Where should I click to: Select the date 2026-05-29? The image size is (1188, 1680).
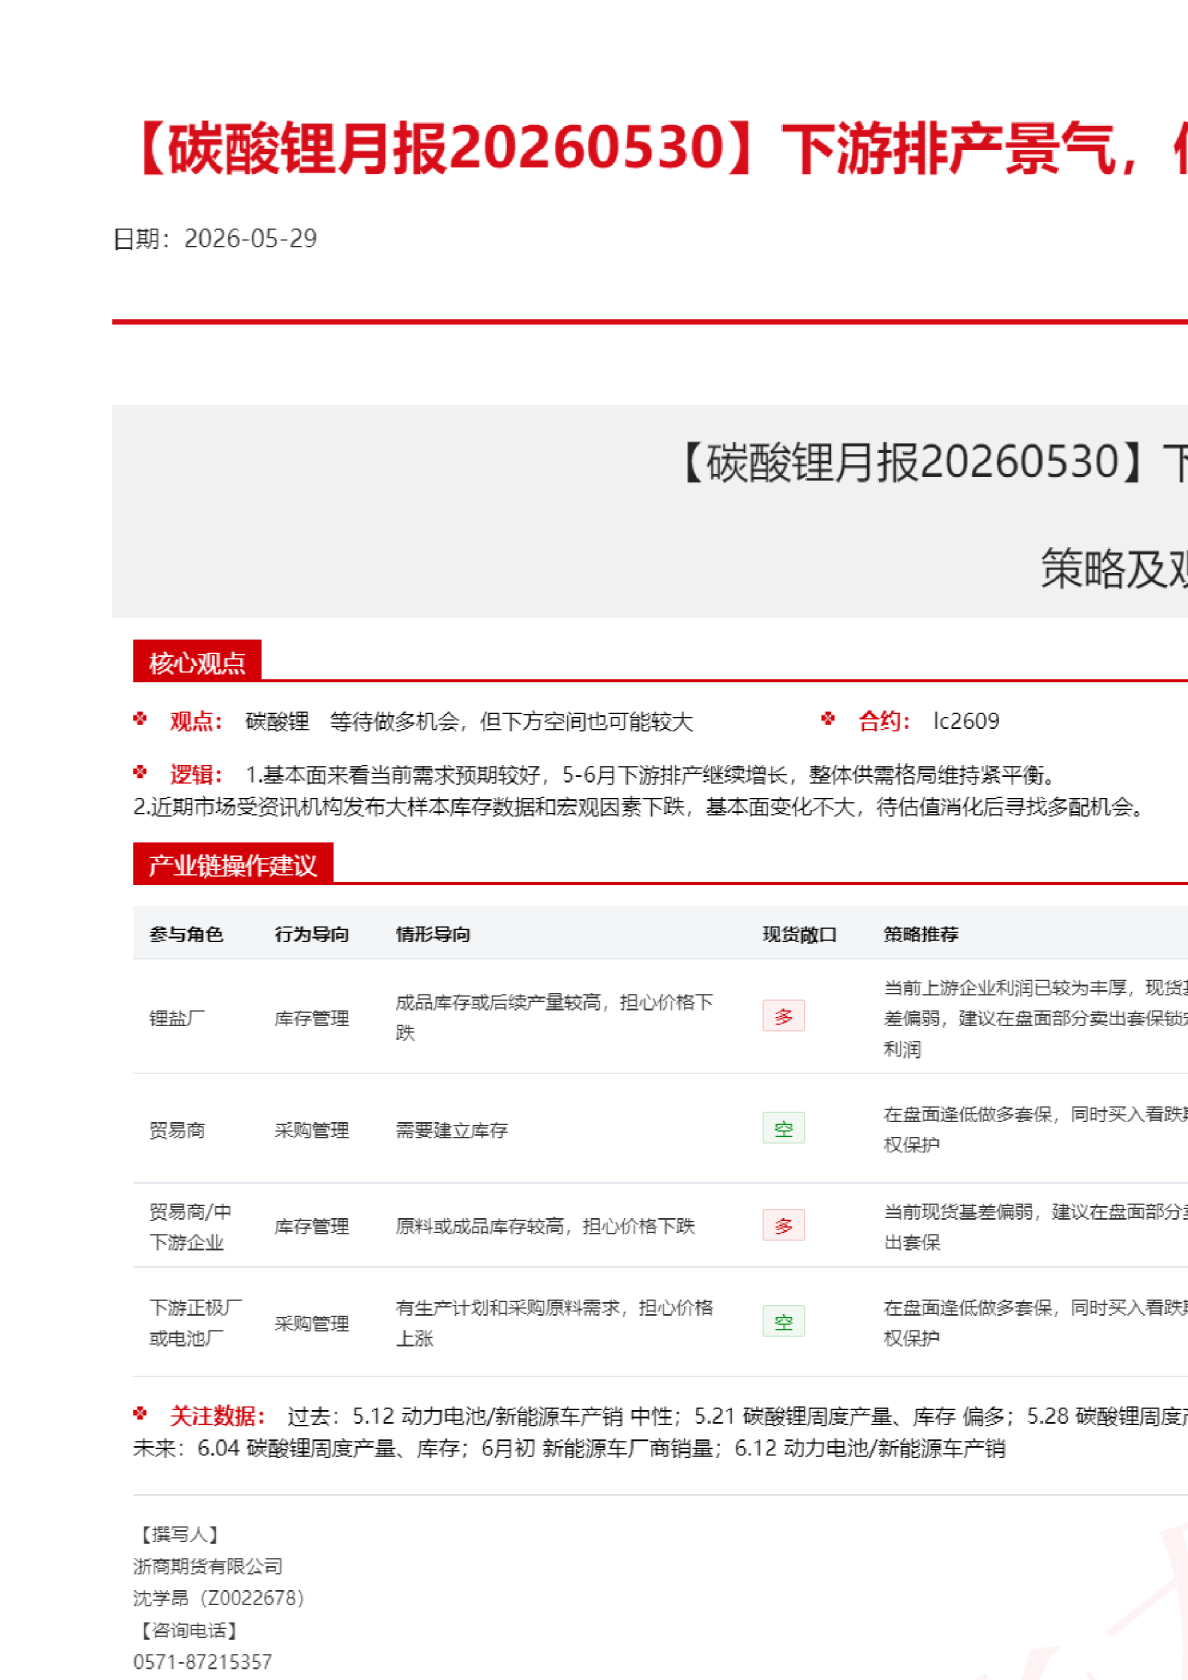point(250,238)
